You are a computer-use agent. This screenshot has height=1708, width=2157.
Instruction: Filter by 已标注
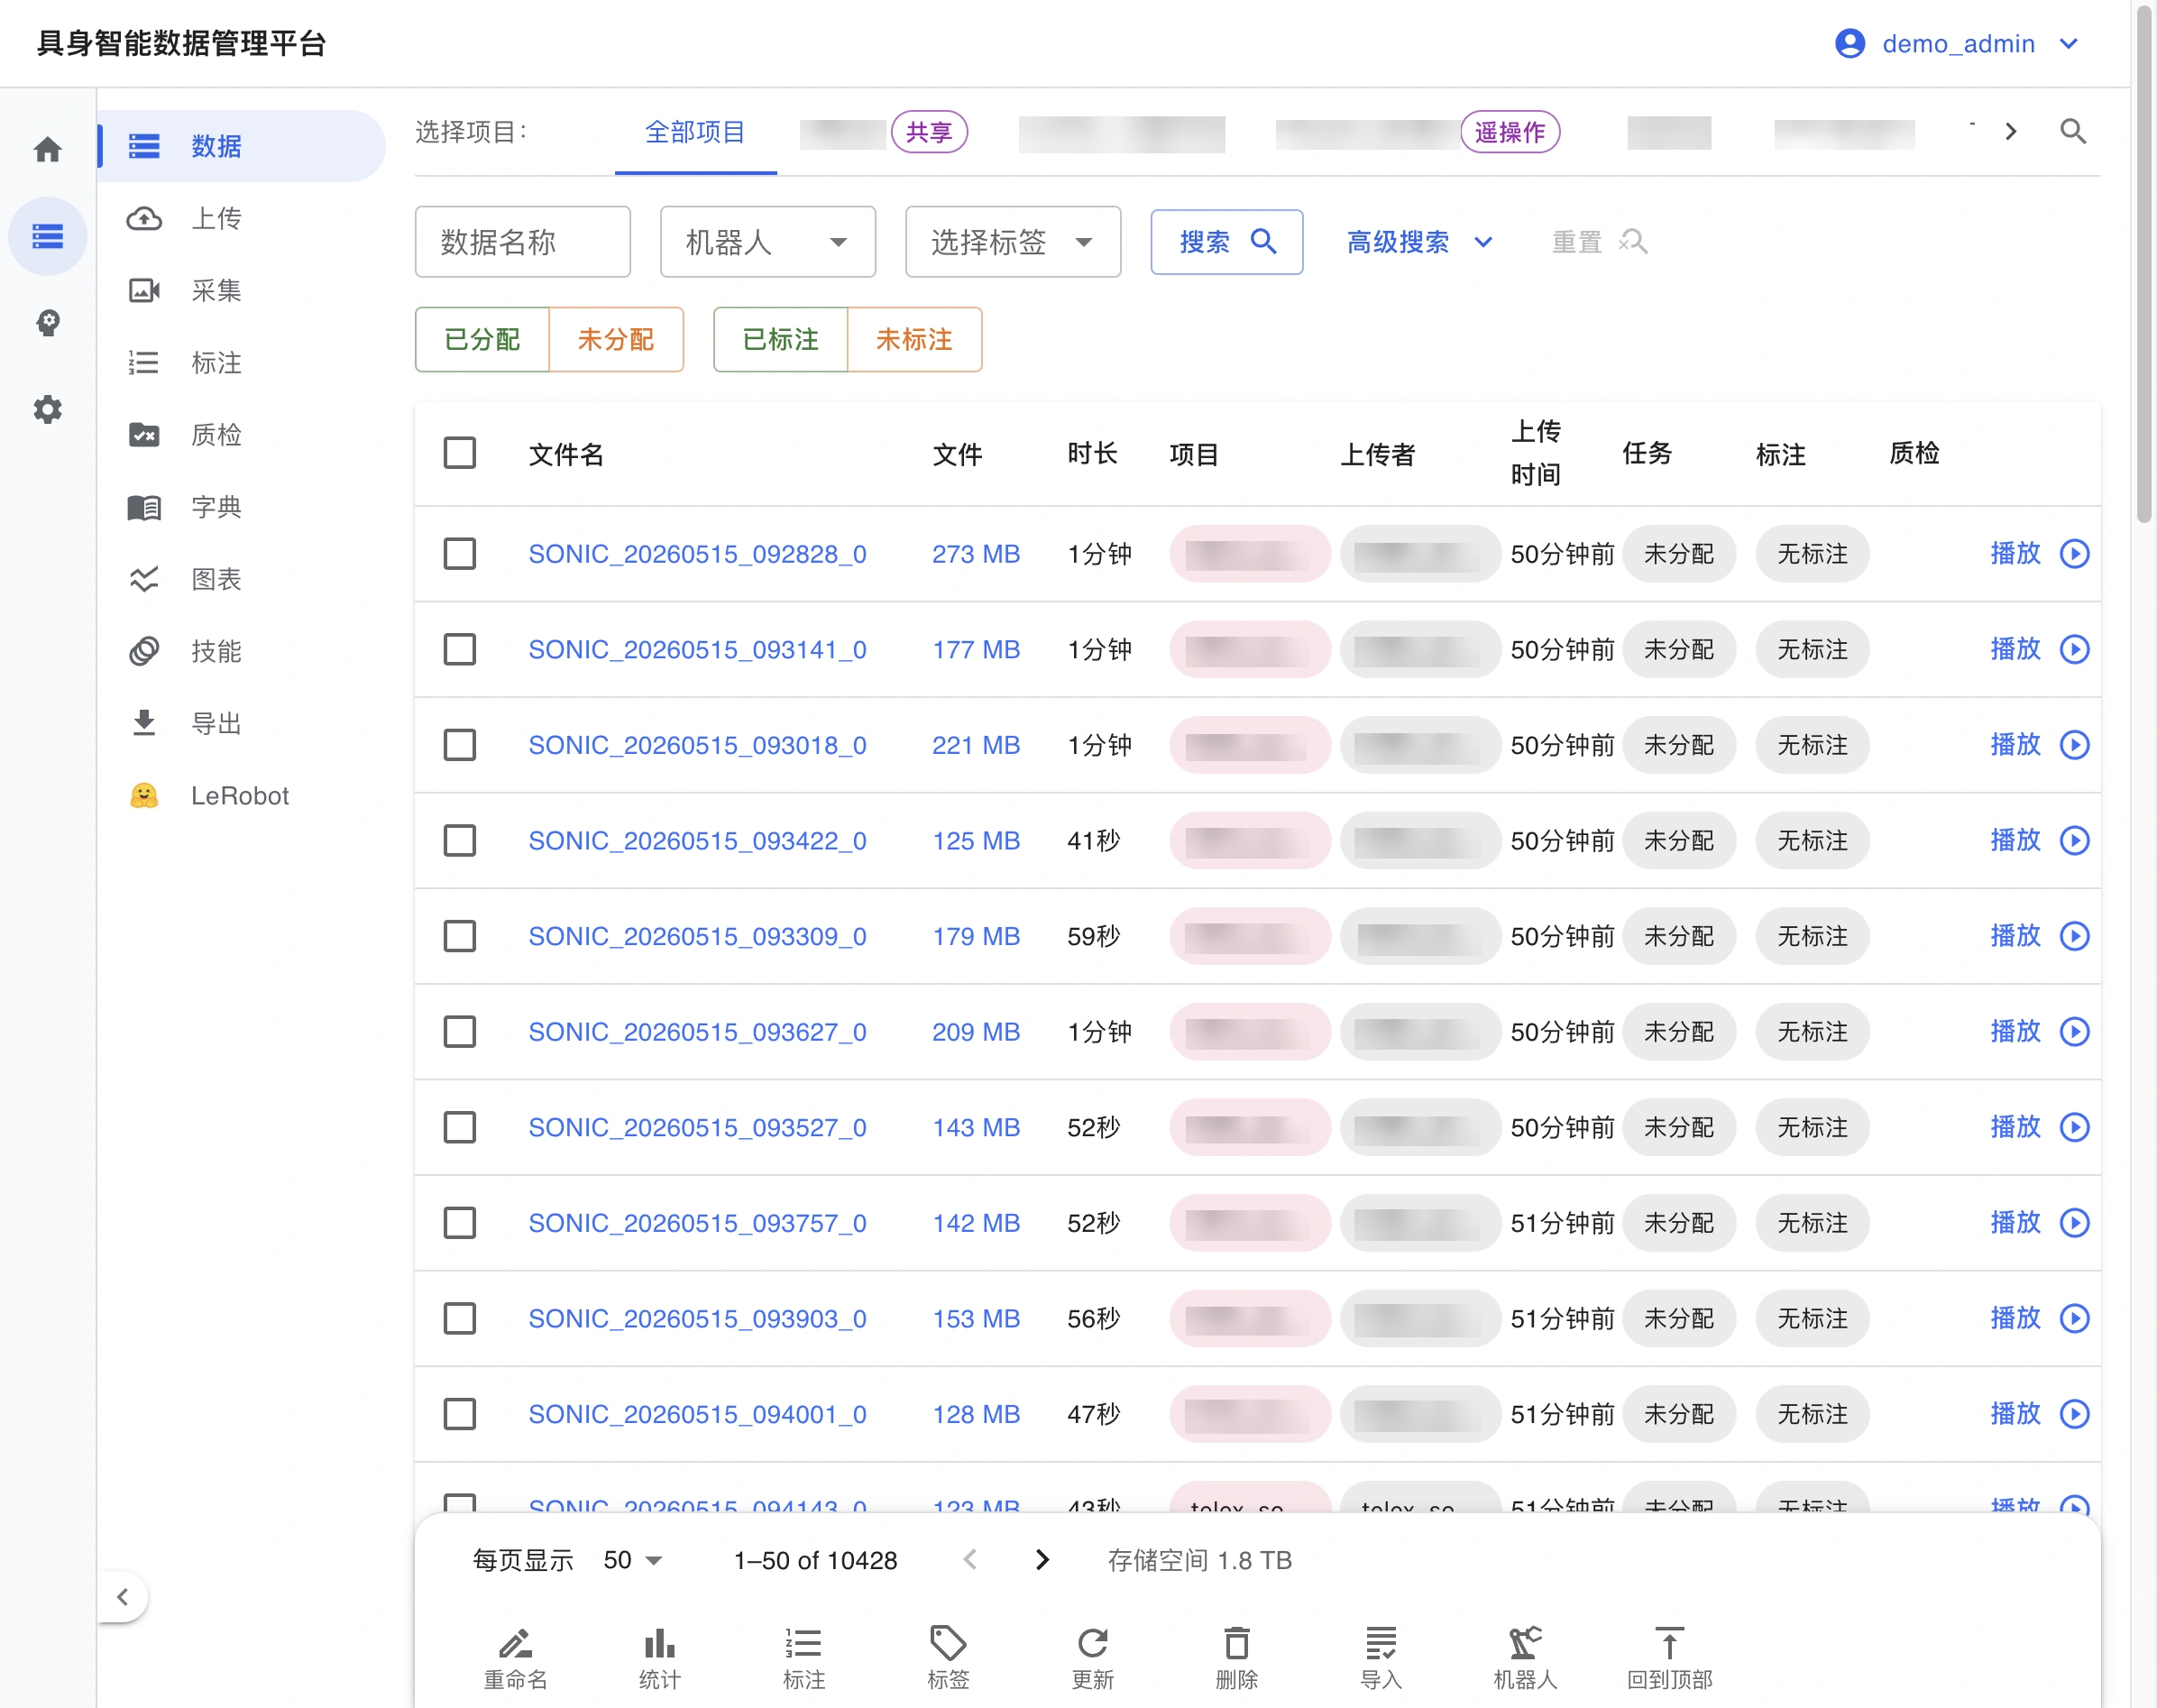click(781, 340)
